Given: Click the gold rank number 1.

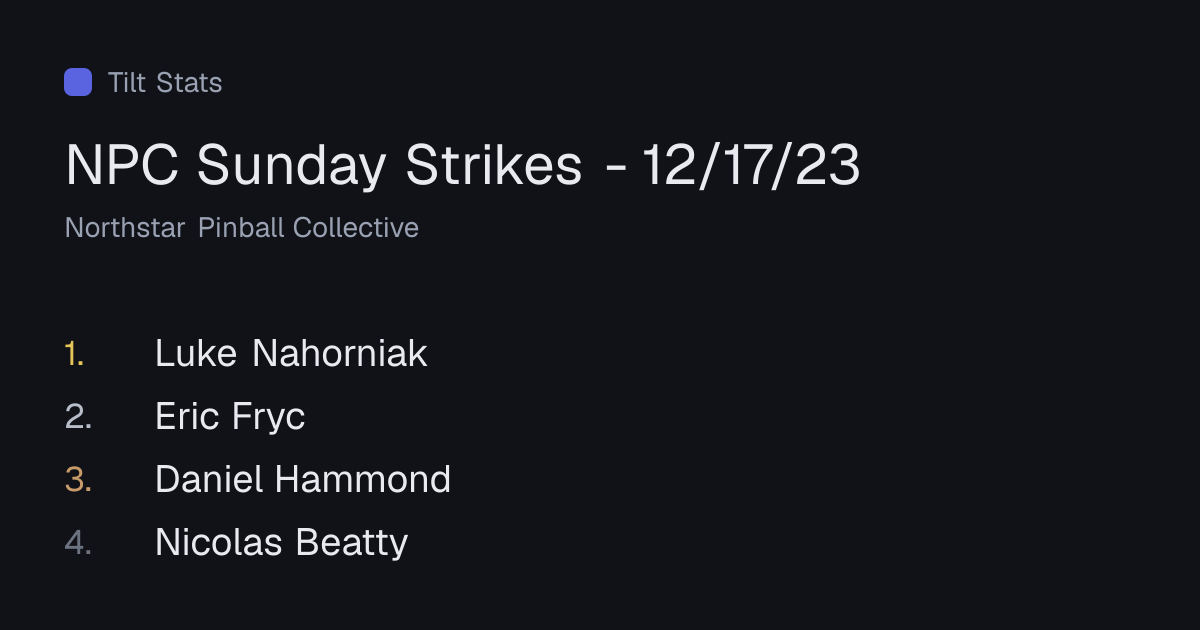Looking at the screenshot, I should coord(74,353).
